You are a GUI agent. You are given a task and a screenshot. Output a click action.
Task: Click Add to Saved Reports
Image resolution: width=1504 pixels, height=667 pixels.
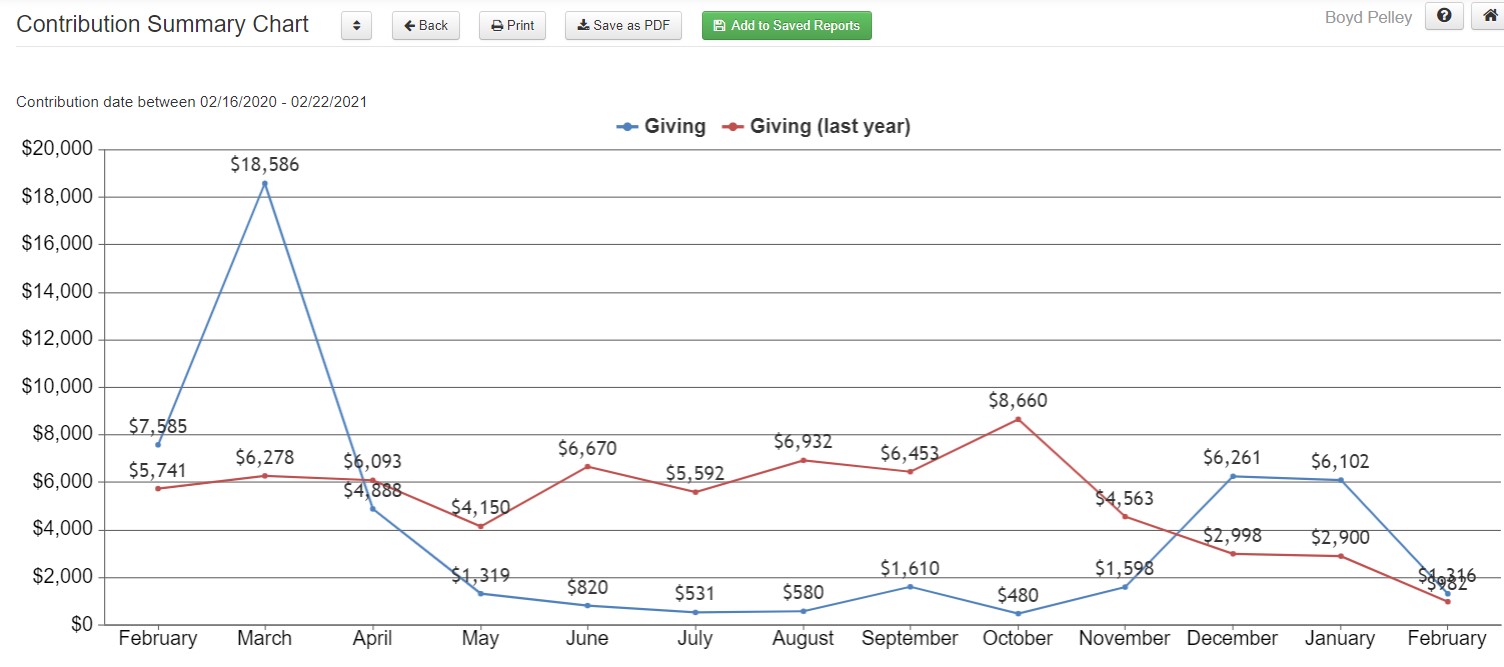[786, 25]
